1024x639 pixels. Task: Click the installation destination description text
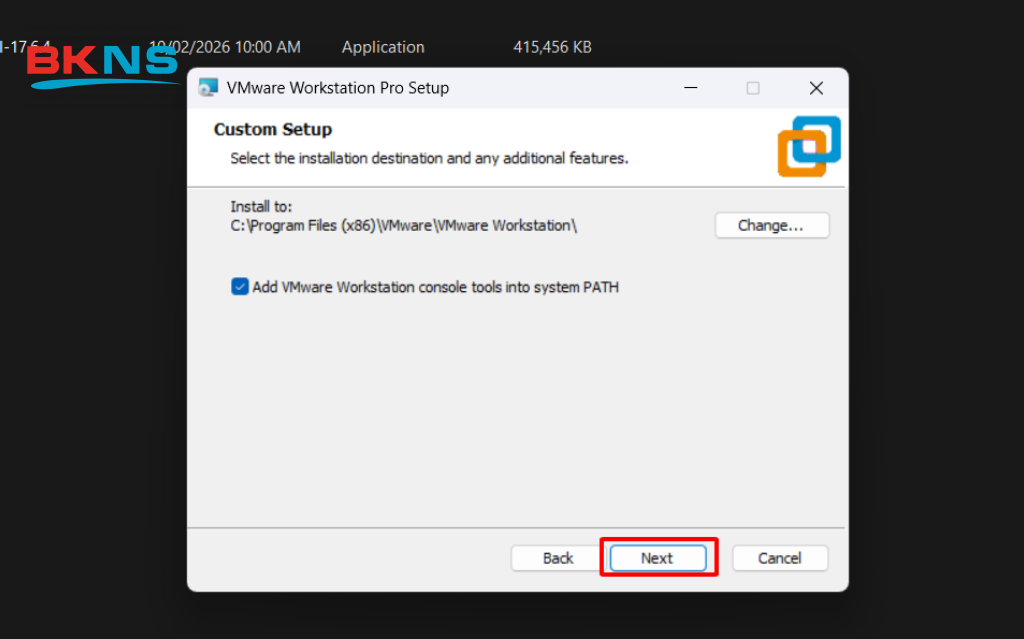point(429,158)
